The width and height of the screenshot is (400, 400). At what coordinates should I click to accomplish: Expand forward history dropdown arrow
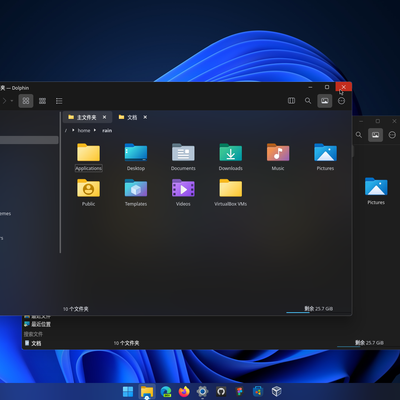click(12, 101)
